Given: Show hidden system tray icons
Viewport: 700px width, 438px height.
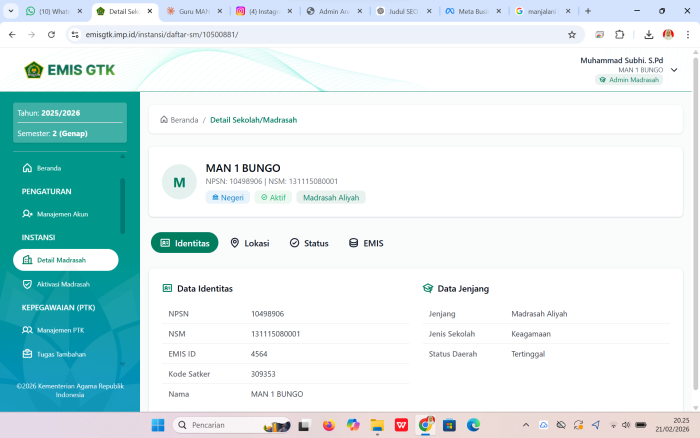Looking at the screenshot, I should point(526,425).
